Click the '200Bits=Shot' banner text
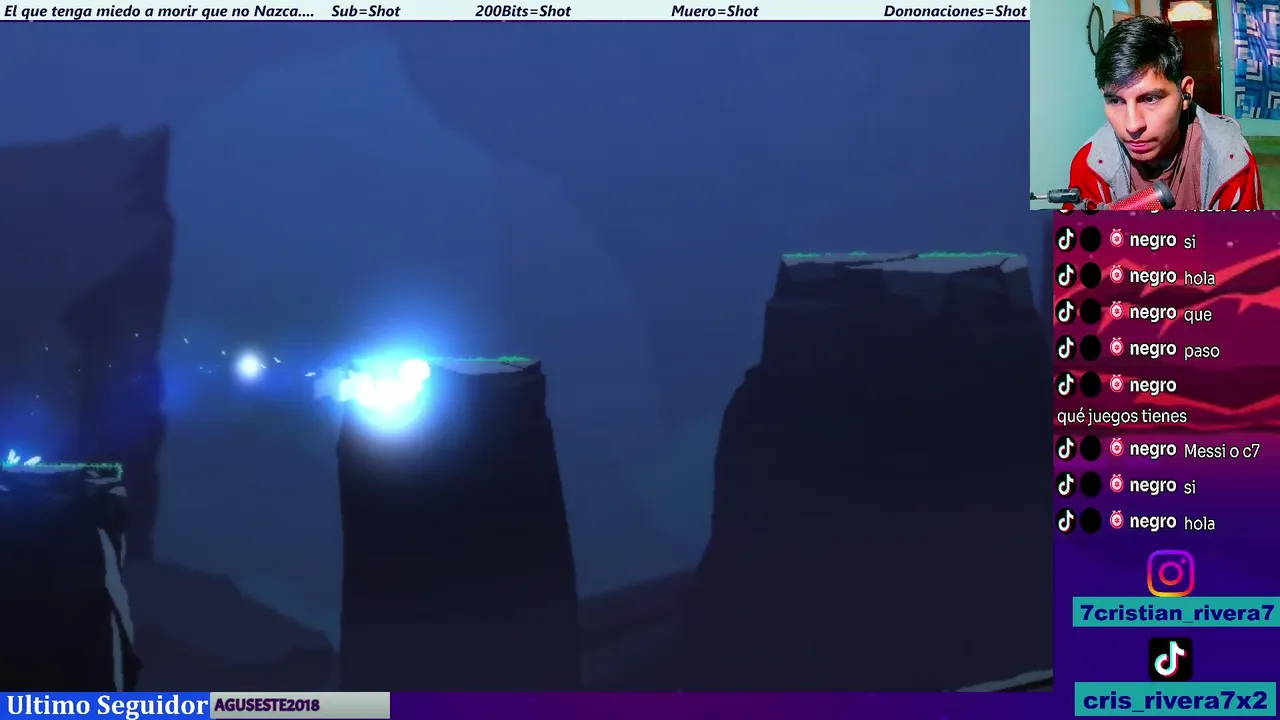The width and height of the screenshot is (1280, 720). coord(522,11)
